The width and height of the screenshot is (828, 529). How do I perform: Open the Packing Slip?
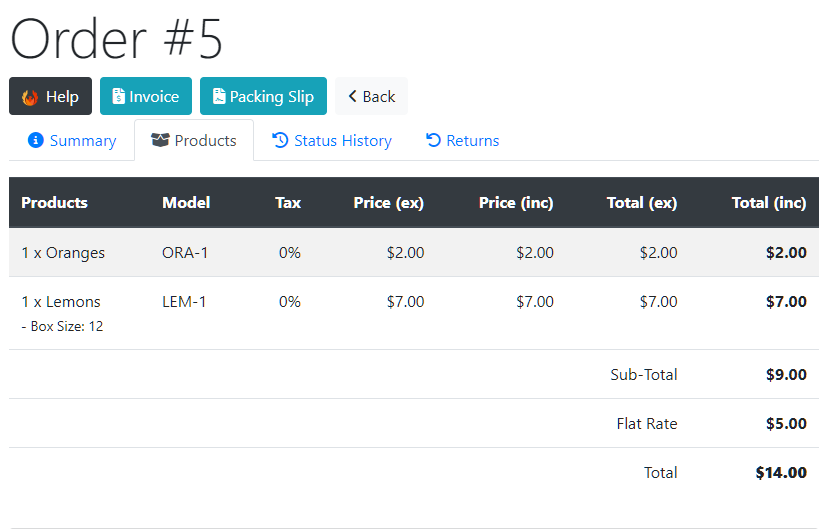(x=263, y=96)
